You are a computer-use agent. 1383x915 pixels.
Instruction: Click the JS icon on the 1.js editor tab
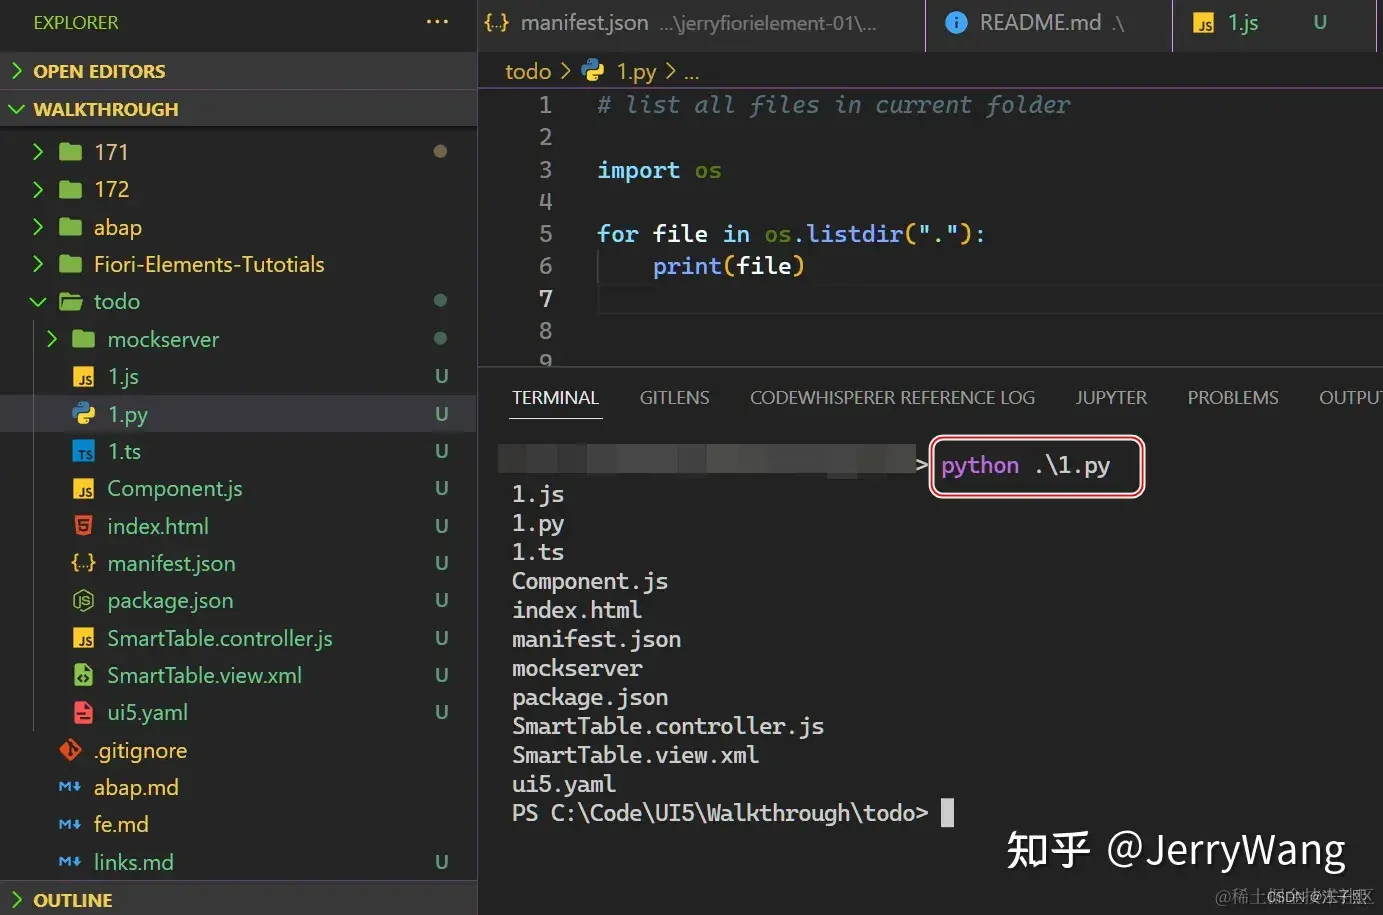pos(1204,23)
